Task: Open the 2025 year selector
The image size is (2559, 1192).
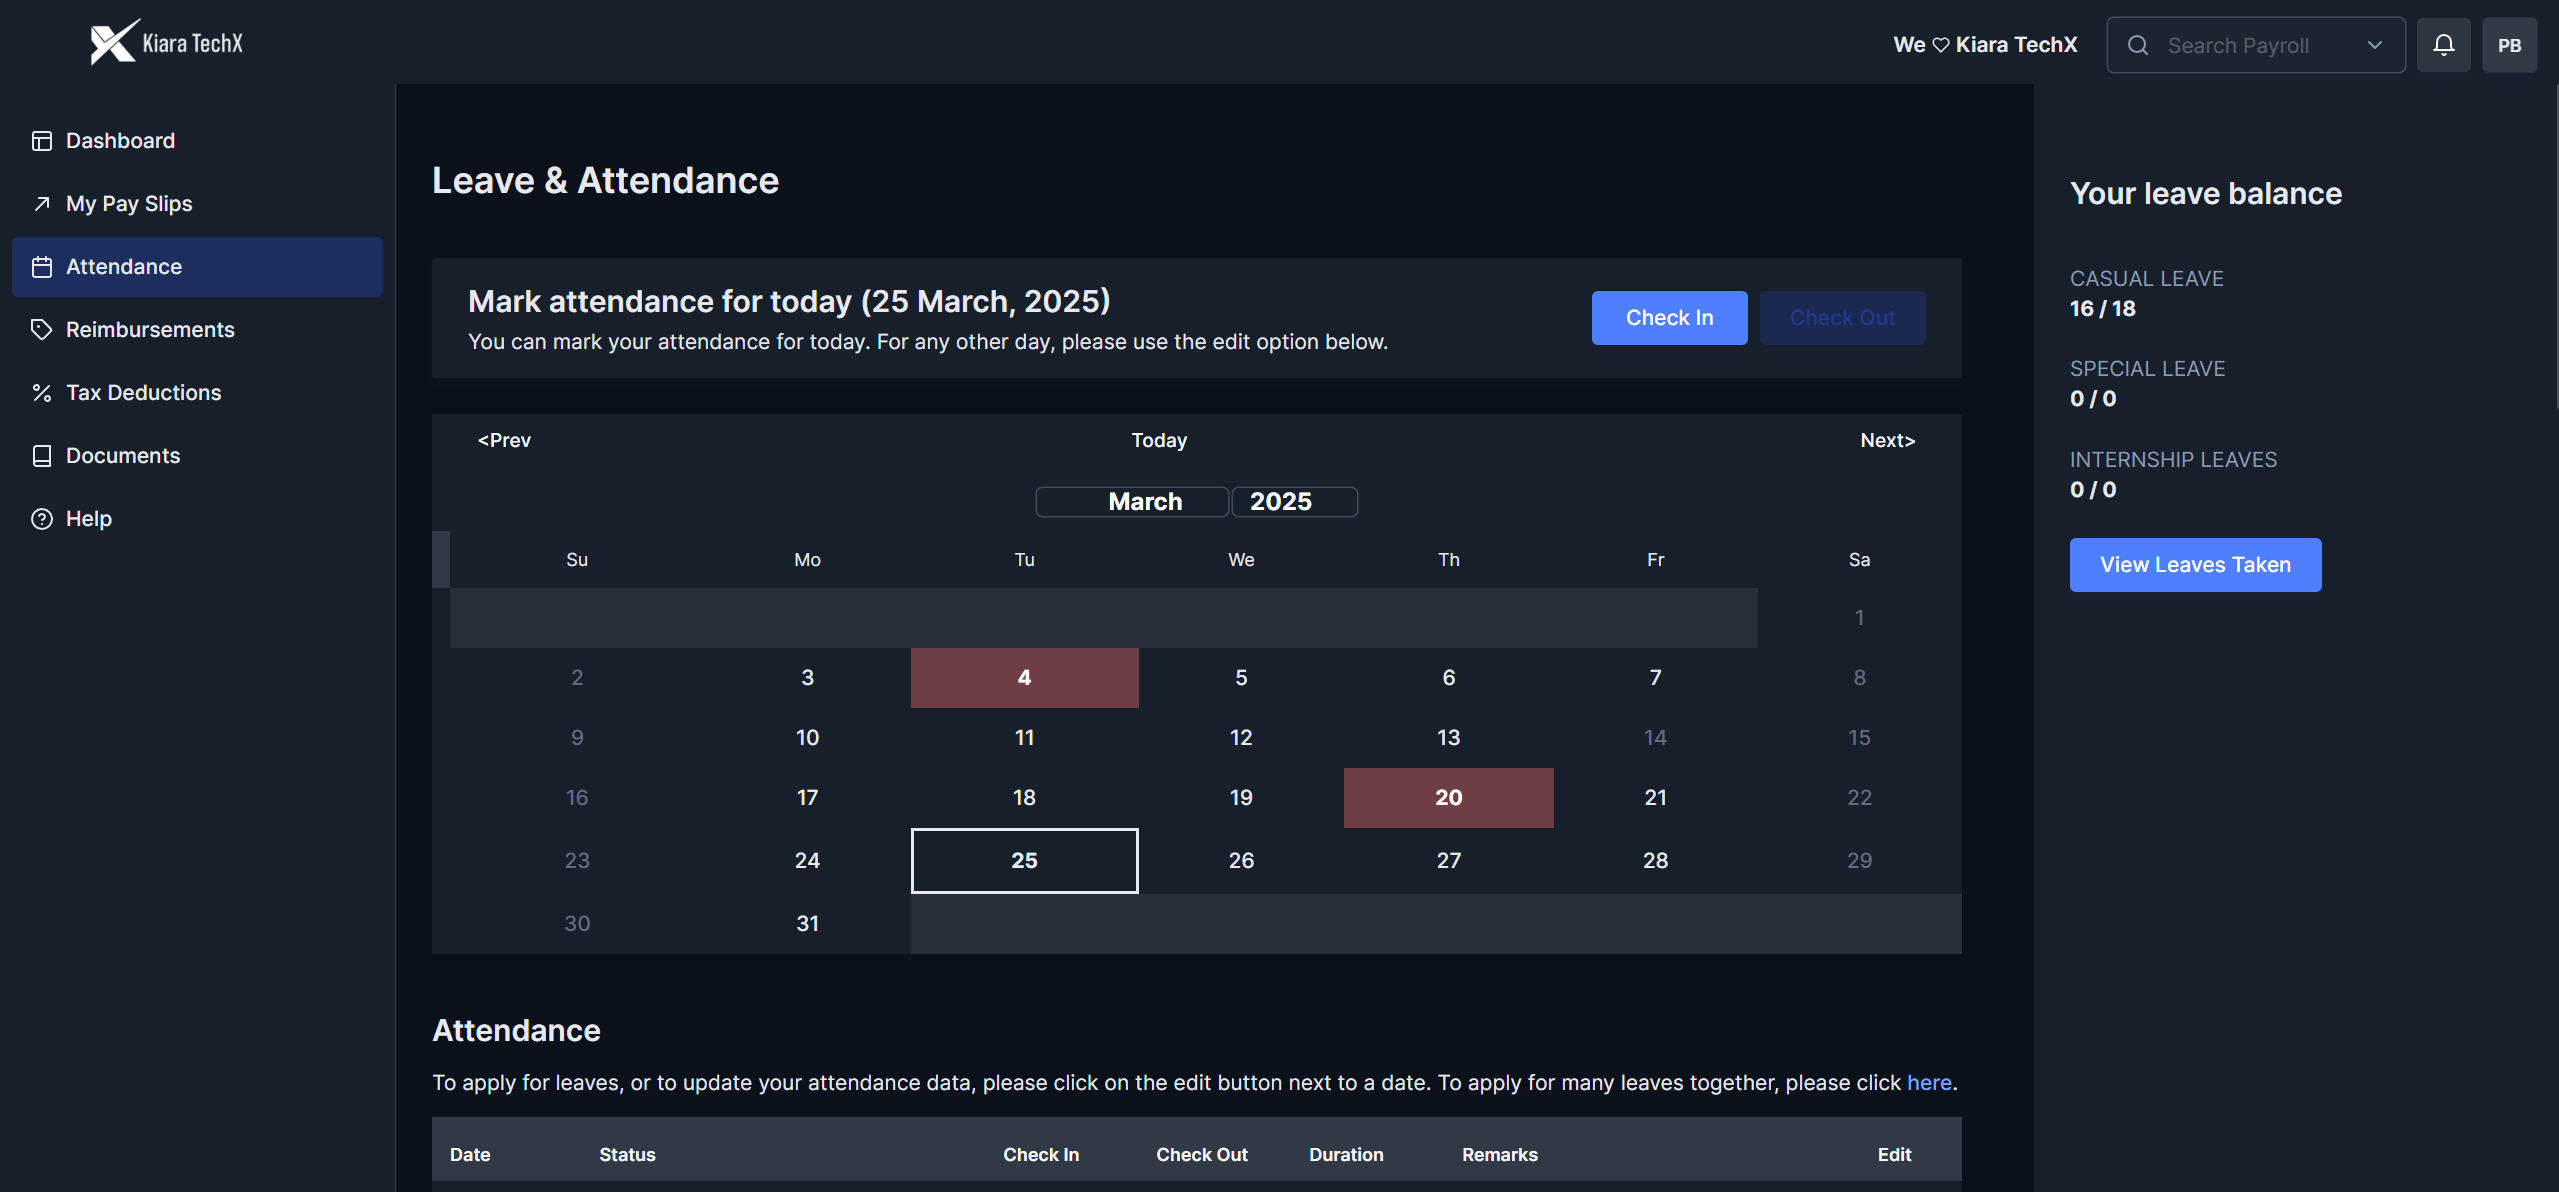Action: tap(1294, 501)
